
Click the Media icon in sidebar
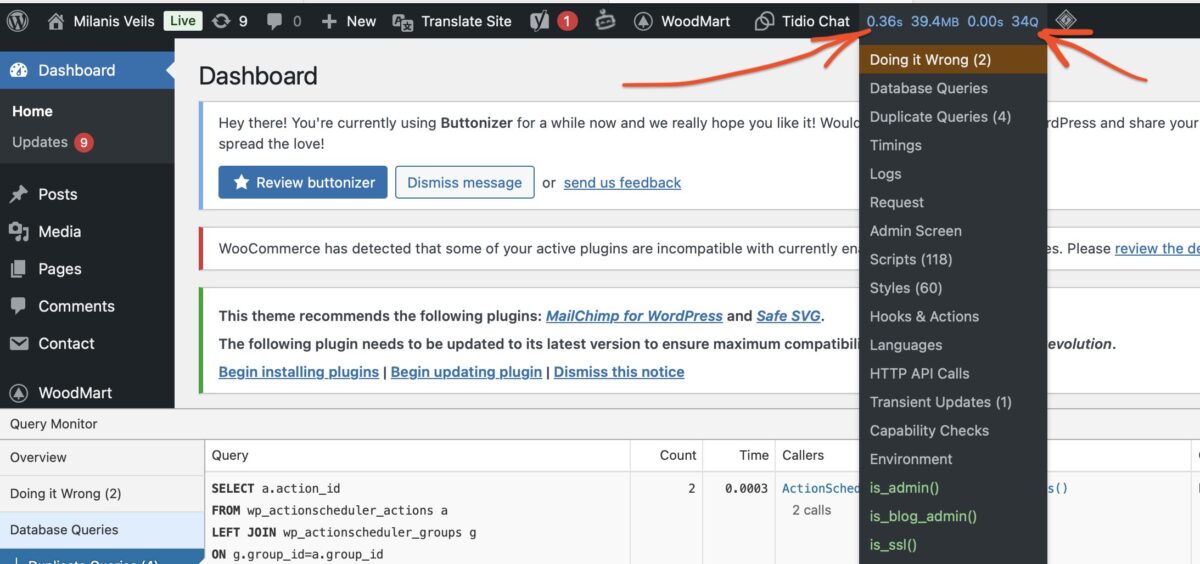coord(18,231)
